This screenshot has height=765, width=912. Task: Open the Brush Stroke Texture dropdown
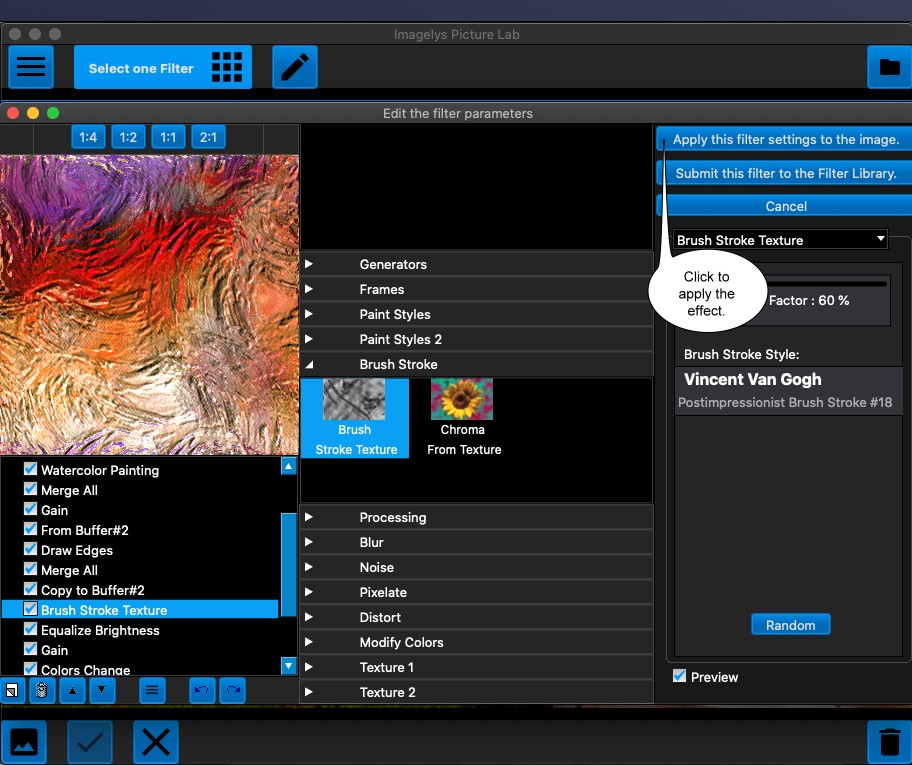coord(780,240)
